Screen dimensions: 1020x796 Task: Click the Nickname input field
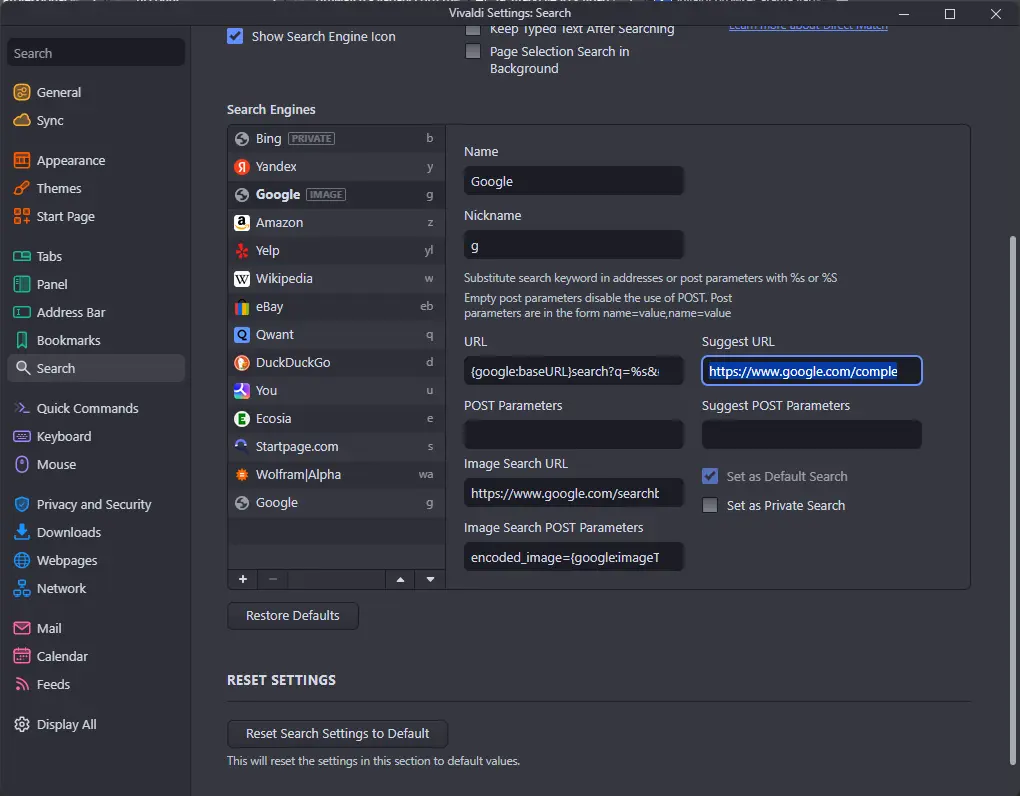coord(573,246)
